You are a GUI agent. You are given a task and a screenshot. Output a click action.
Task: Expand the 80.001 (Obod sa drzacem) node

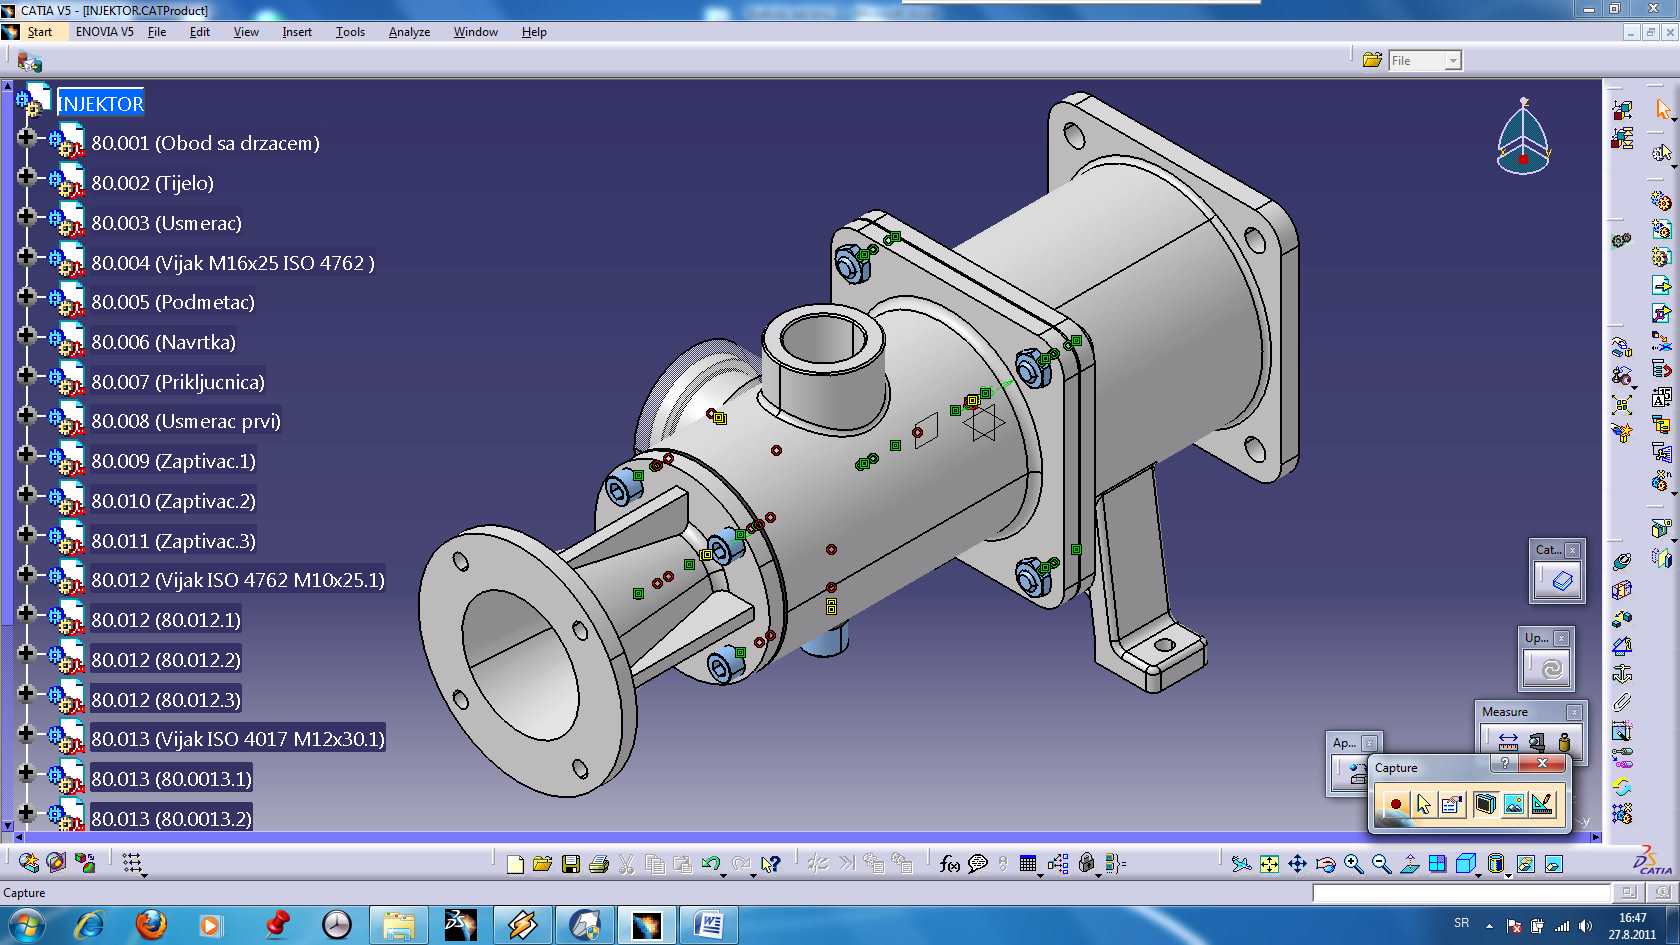tap(27, 138)
